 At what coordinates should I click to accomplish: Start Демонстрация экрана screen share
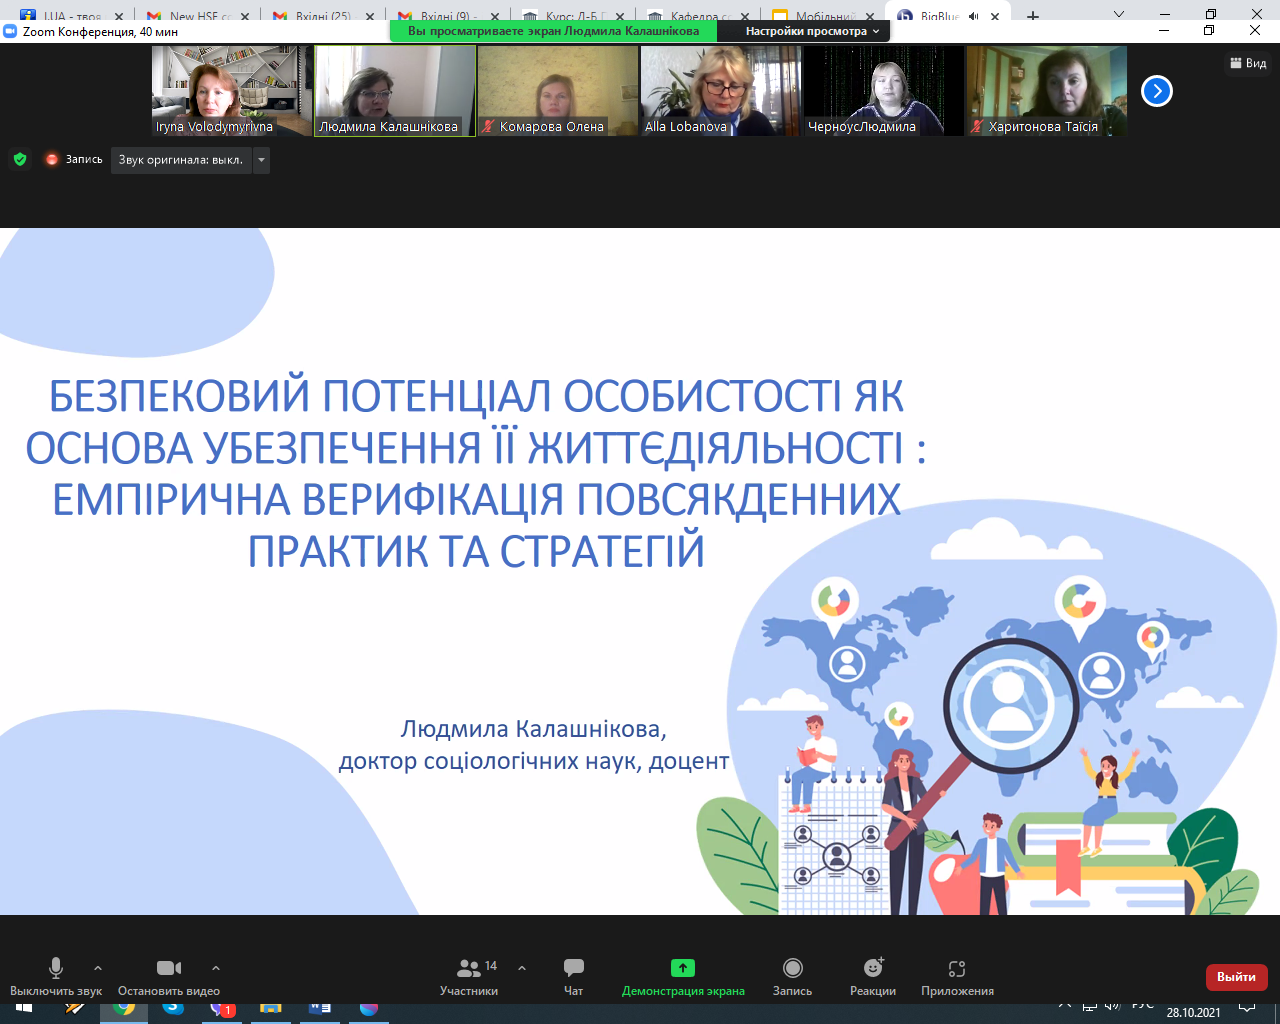tap(683, 976)
